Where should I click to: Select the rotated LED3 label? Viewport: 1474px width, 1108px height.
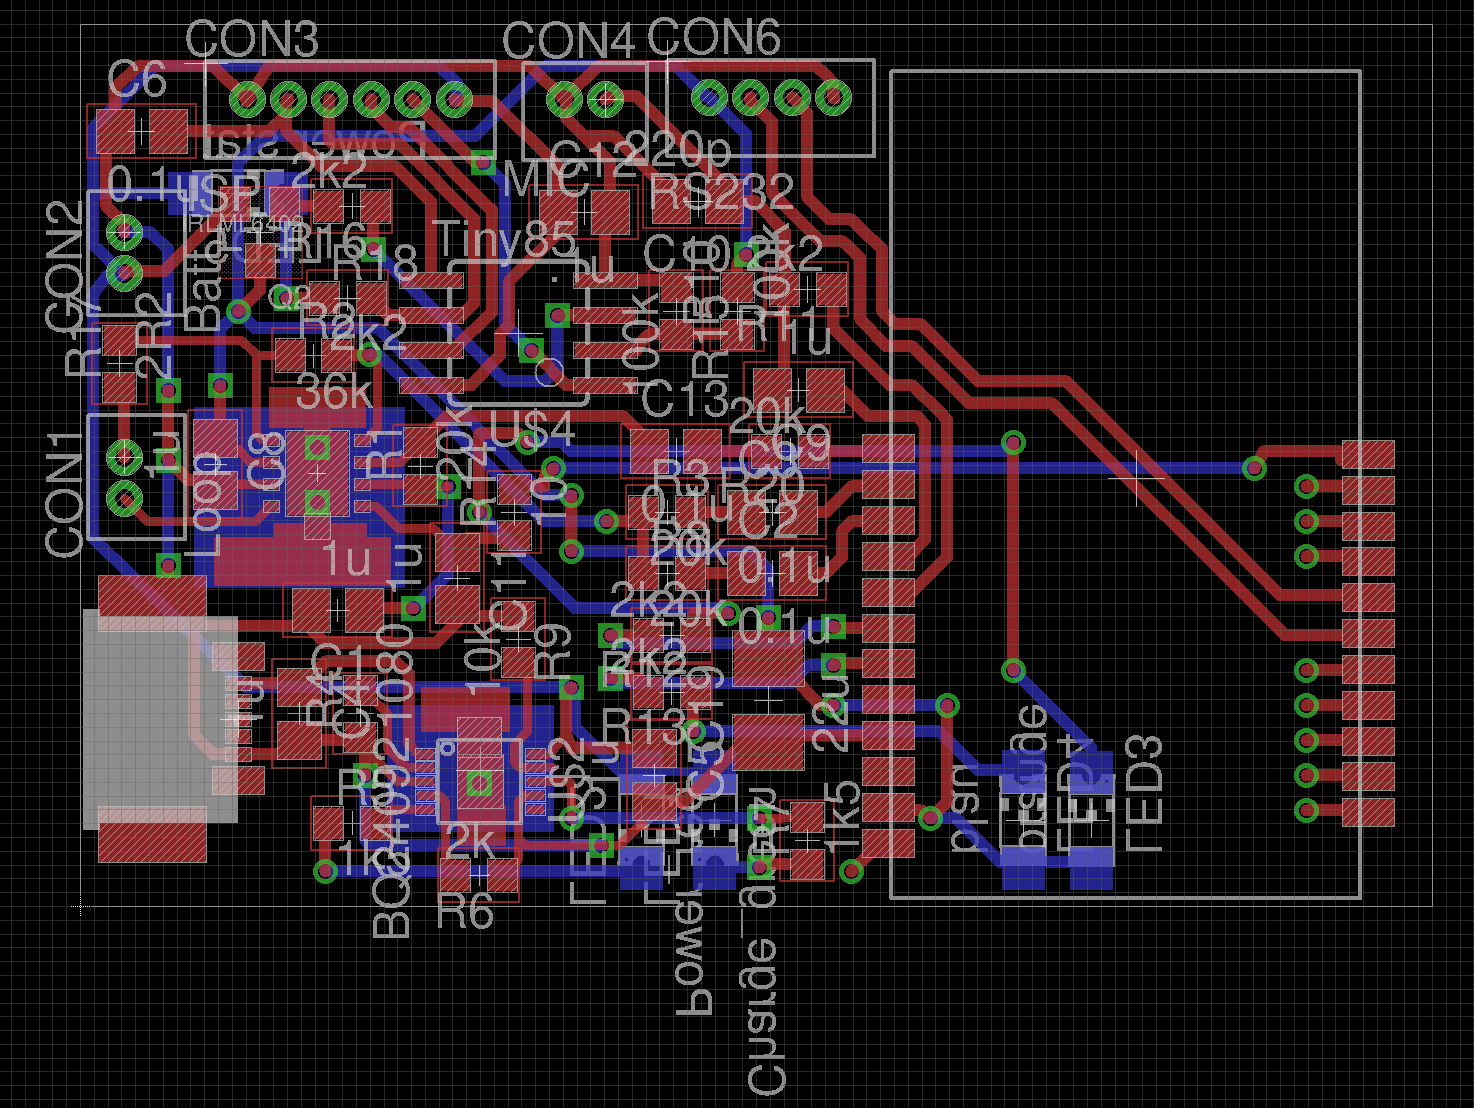[1144, 793]
